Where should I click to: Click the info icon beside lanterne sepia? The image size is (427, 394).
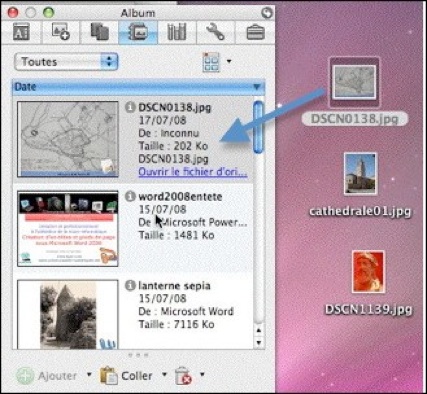[x=130, y=285]
